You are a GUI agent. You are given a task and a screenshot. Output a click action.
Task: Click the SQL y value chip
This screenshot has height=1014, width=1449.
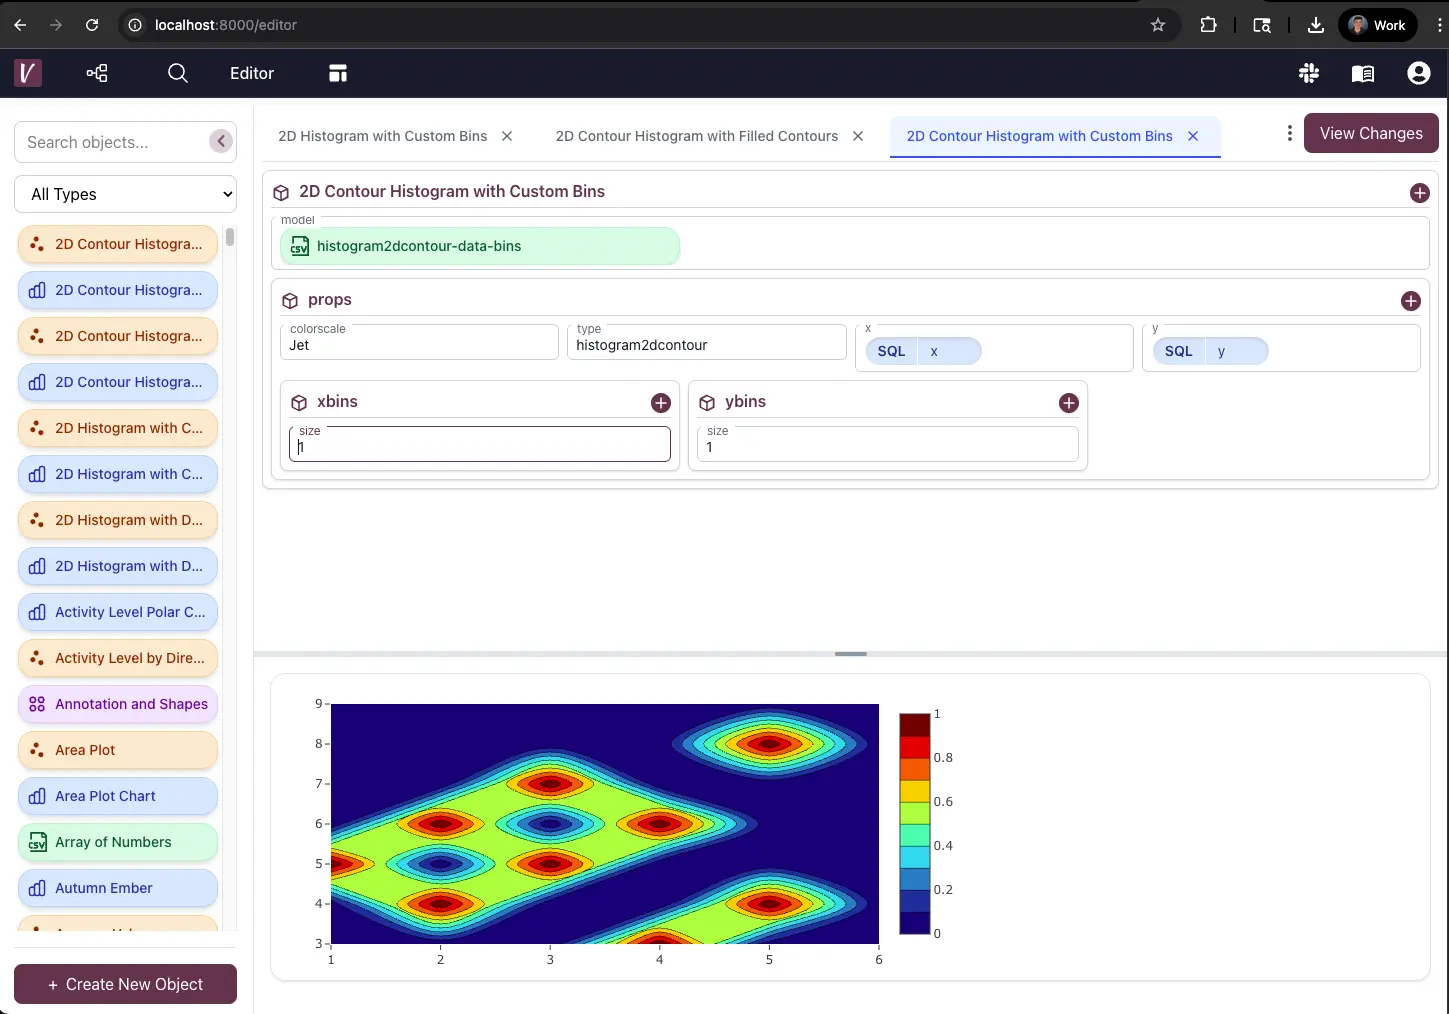(1211, 351)
